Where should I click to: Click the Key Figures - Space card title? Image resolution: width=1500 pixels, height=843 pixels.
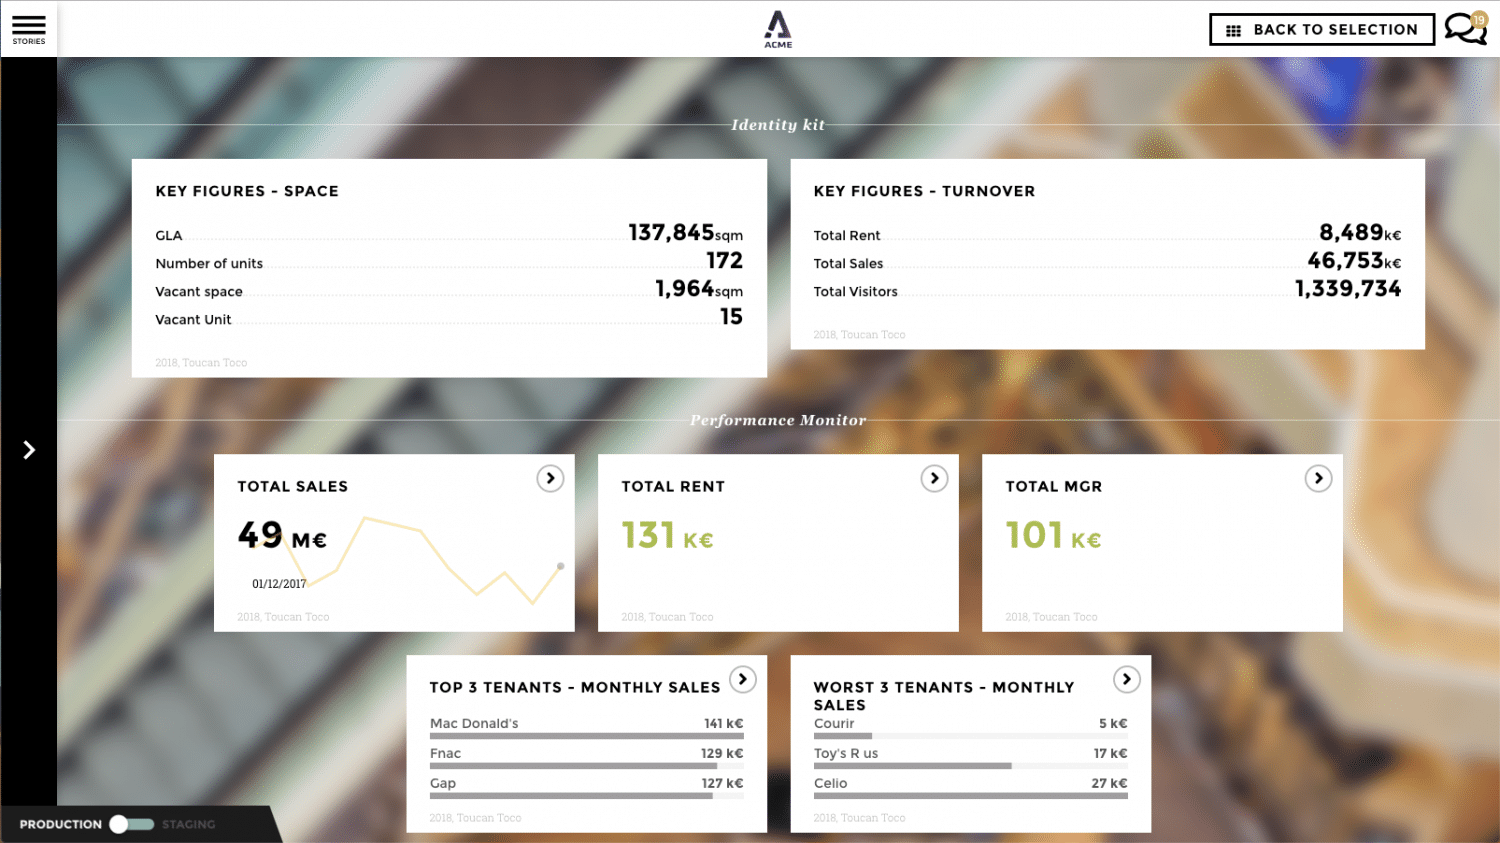247,191
